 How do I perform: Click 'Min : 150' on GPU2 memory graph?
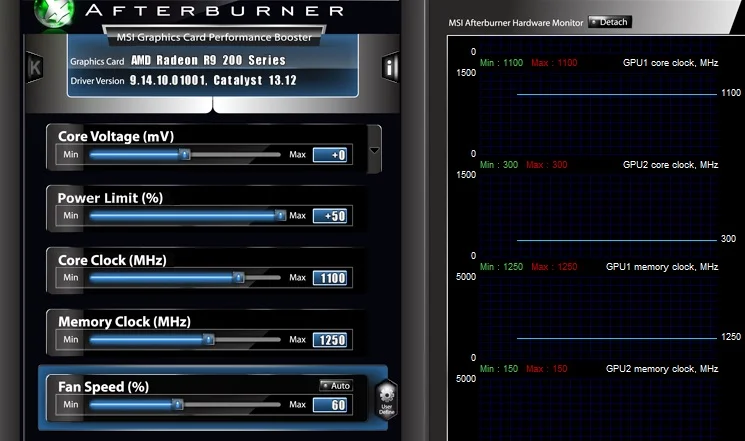(499, 369)
